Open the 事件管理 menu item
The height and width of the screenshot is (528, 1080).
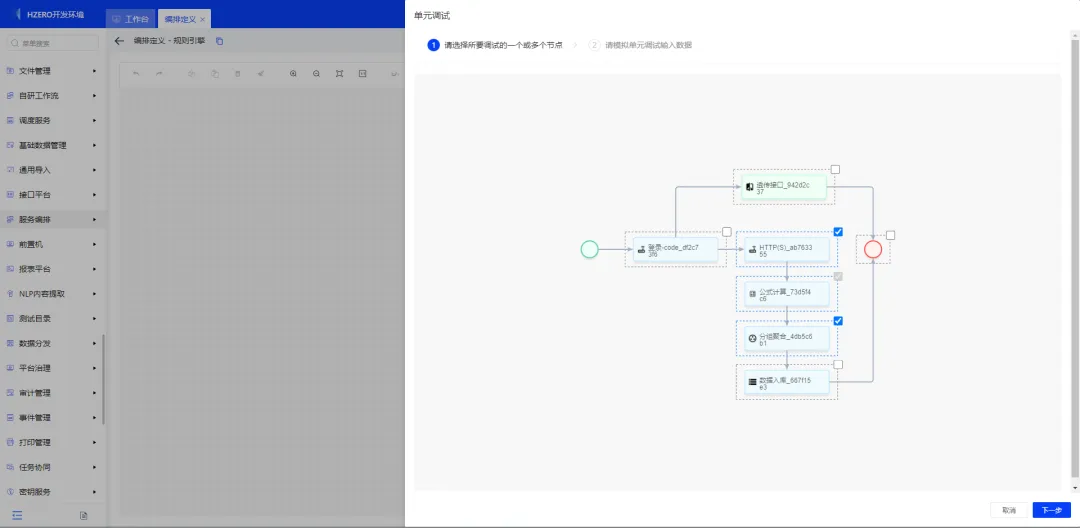[x=52, y=418]
